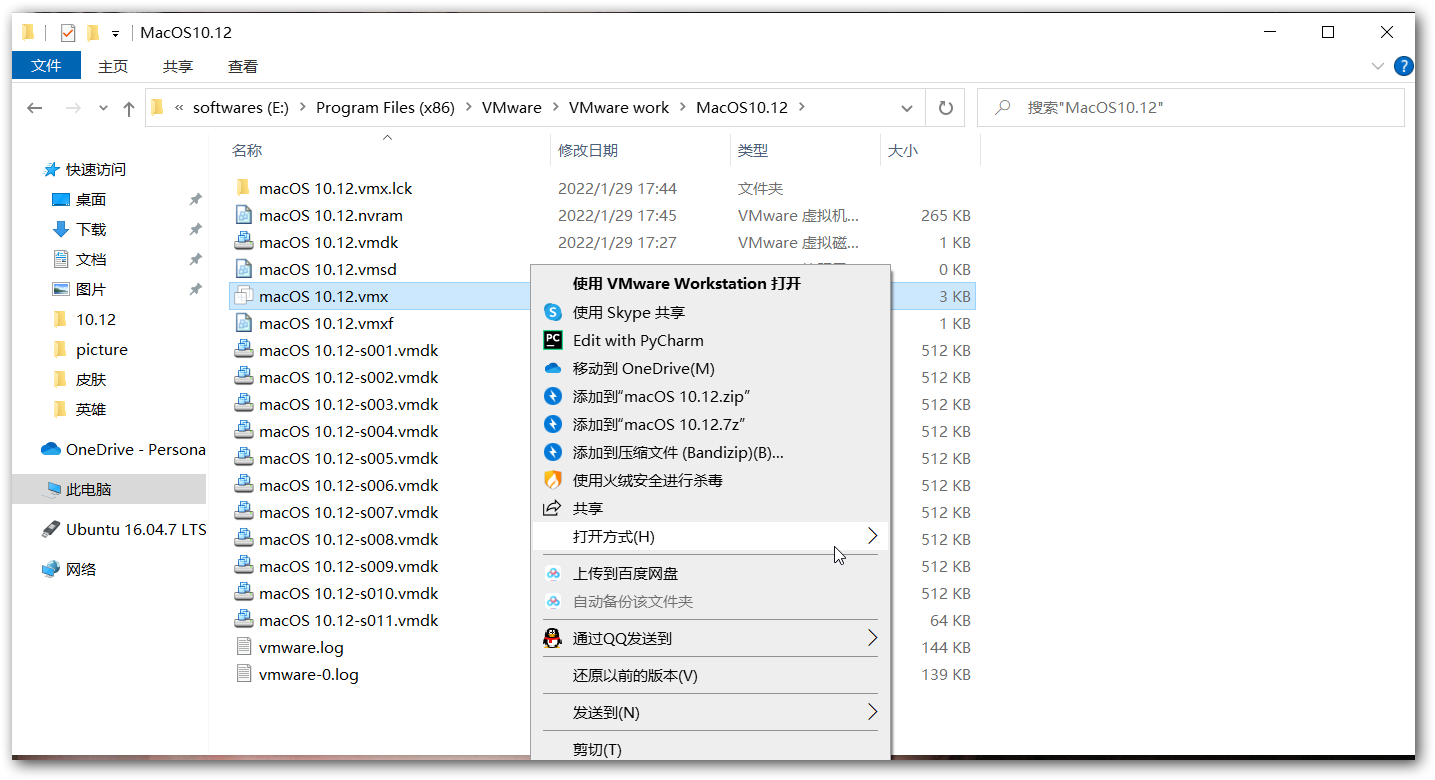Open the 查看 ribbon tab

click(243, 66)
